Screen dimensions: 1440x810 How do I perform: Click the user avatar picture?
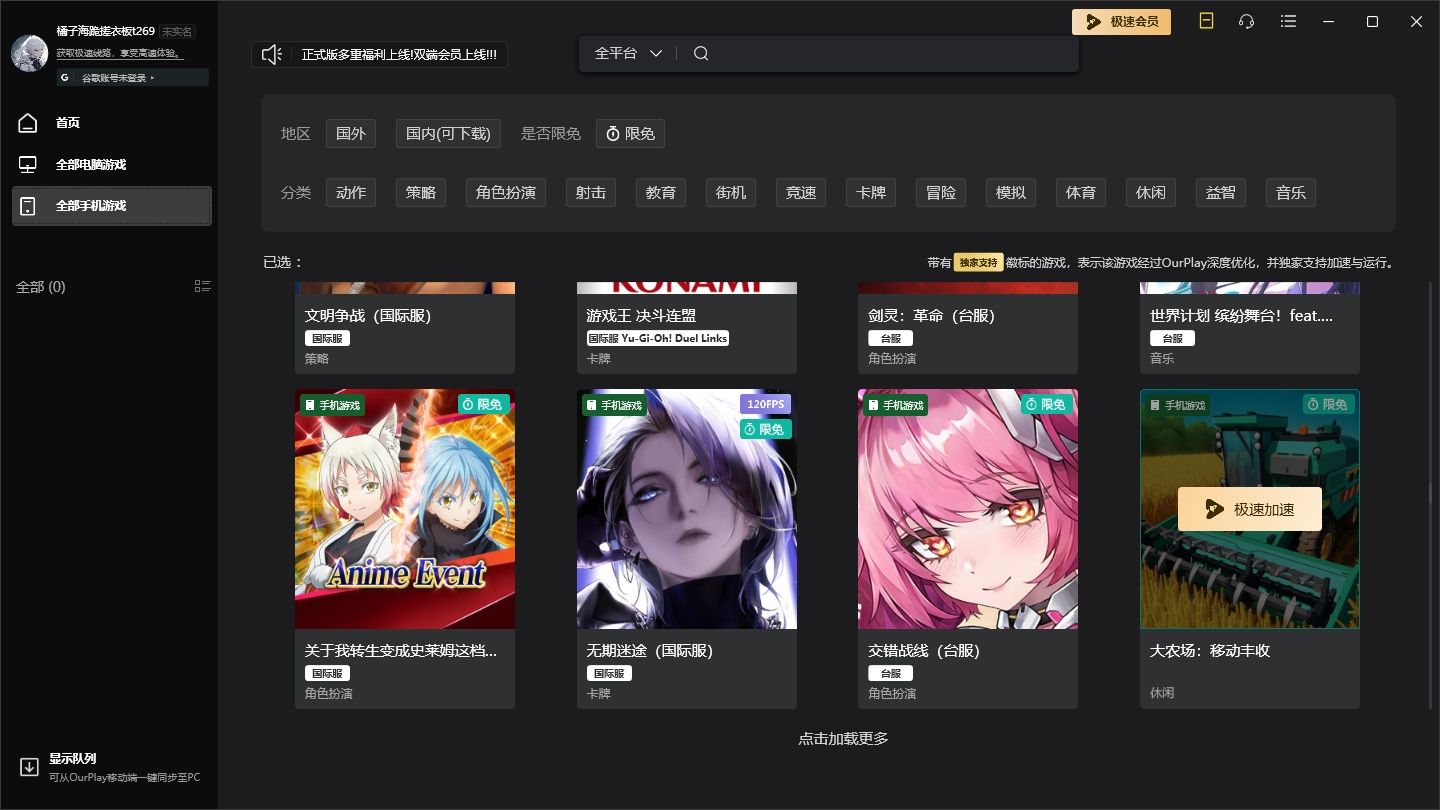coord(30,53)
